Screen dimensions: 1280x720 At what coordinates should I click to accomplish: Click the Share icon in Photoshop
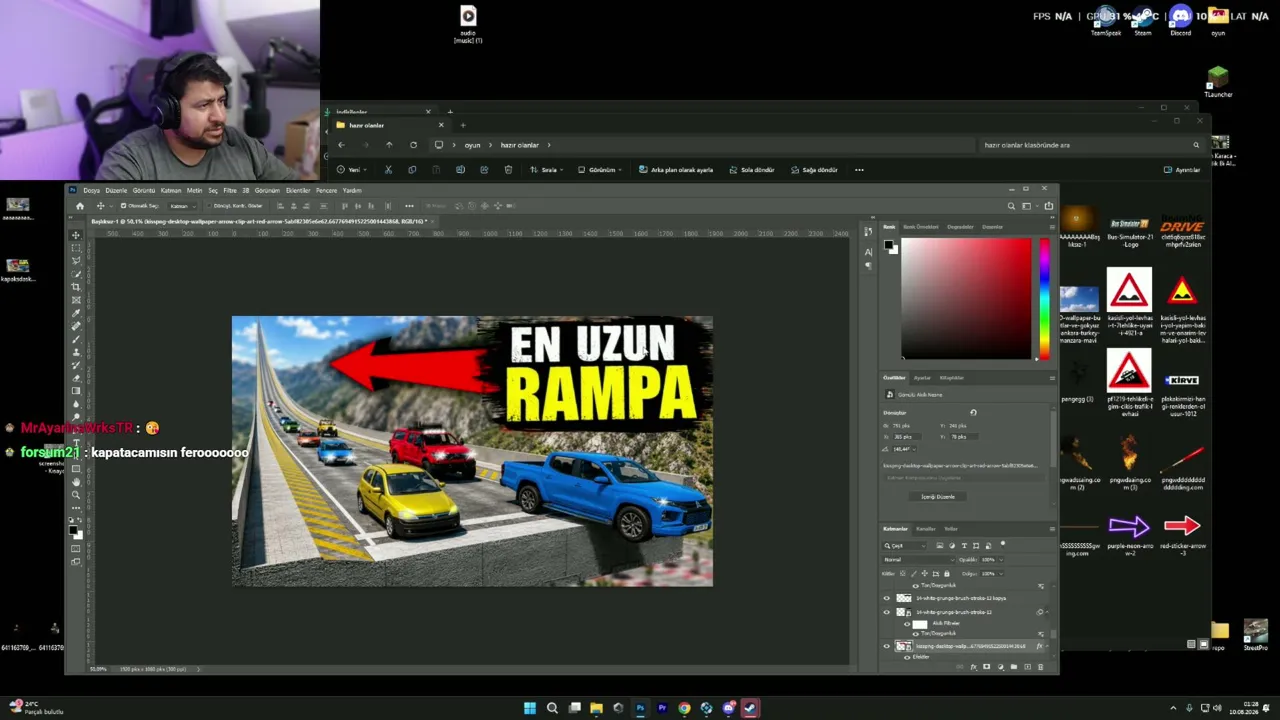[1048, 206]
